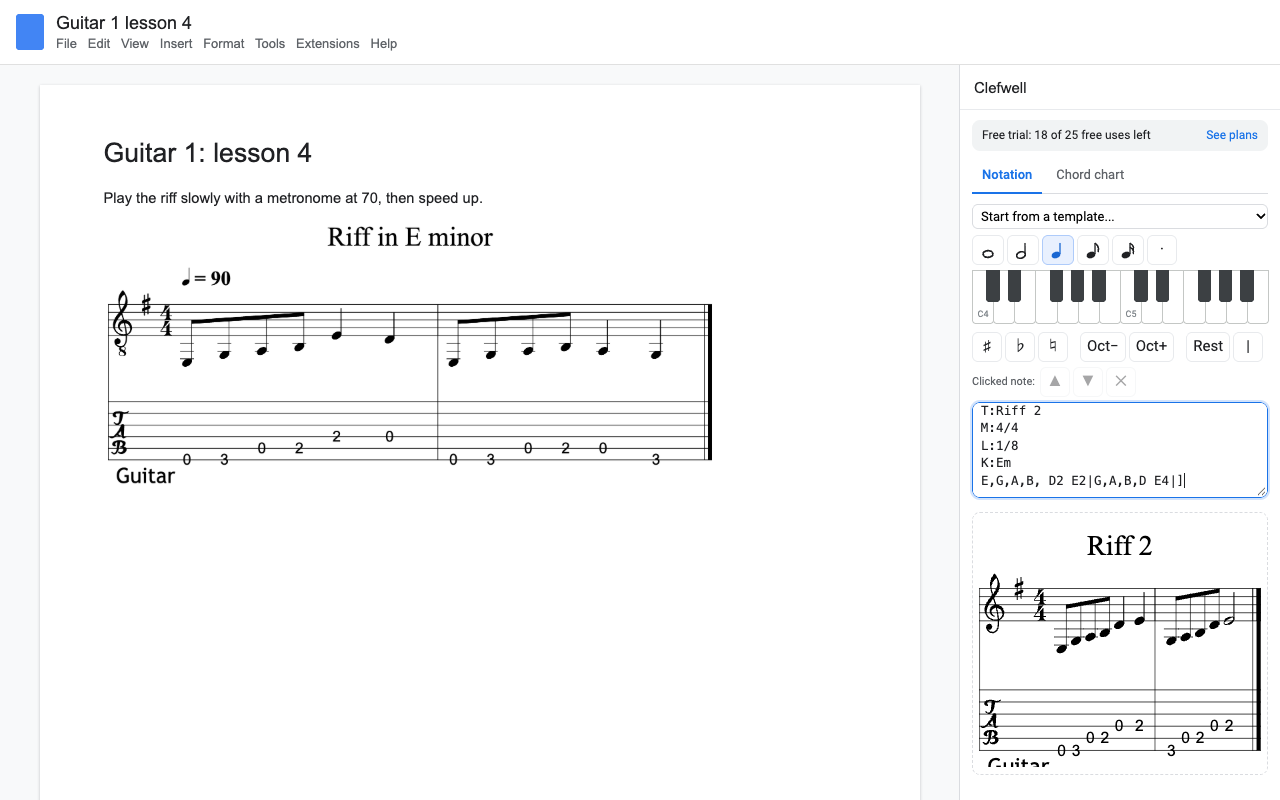Click the 'Riff in E minor' score image

pyautogui.click(x=410, y=355)
